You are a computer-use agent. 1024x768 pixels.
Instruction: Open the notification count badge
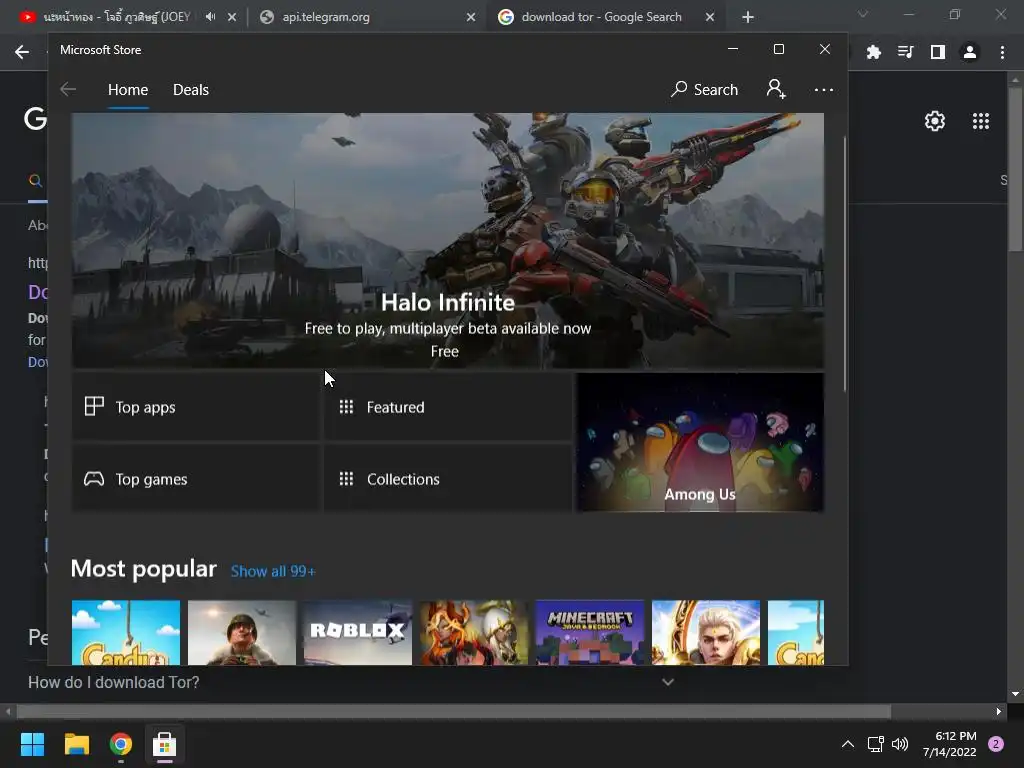pyautogui.click(x=996, y=744)
